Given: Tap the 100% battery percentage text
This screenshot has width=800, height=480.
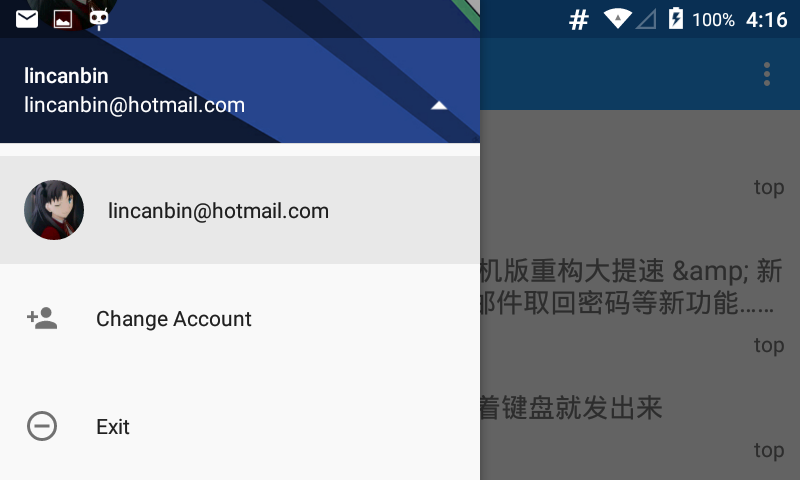Looking at the screenshot, I should [x=713, y=20].
